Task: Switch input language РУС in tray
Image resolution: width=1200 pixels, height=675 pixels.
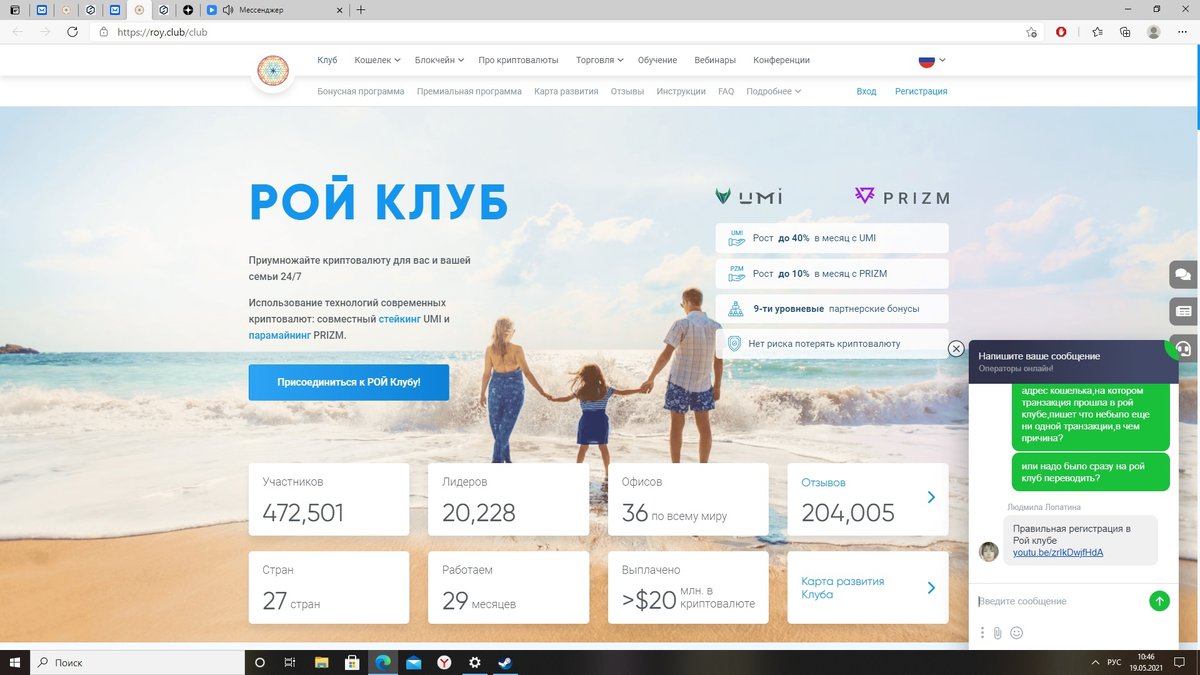Action: tap(1114, 662)
